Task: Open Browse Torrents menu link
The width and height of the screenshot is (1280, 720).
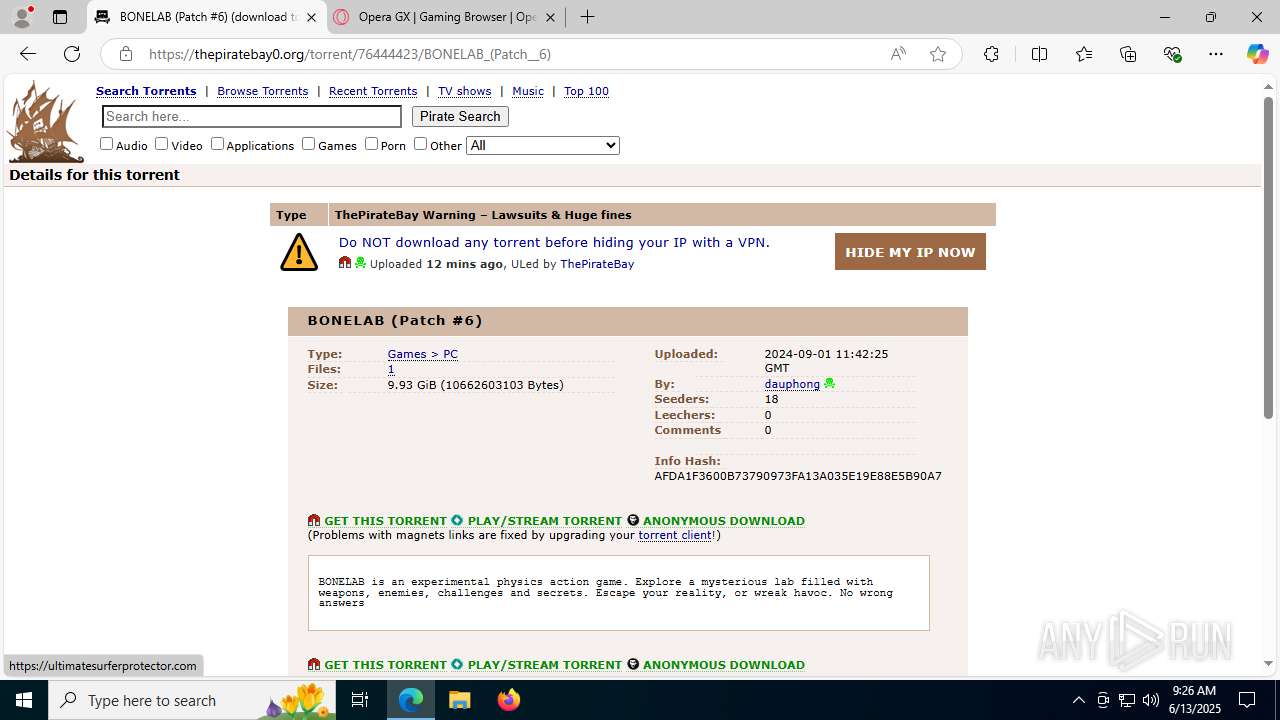Action: pyautogui.click(x=263, y=91)
